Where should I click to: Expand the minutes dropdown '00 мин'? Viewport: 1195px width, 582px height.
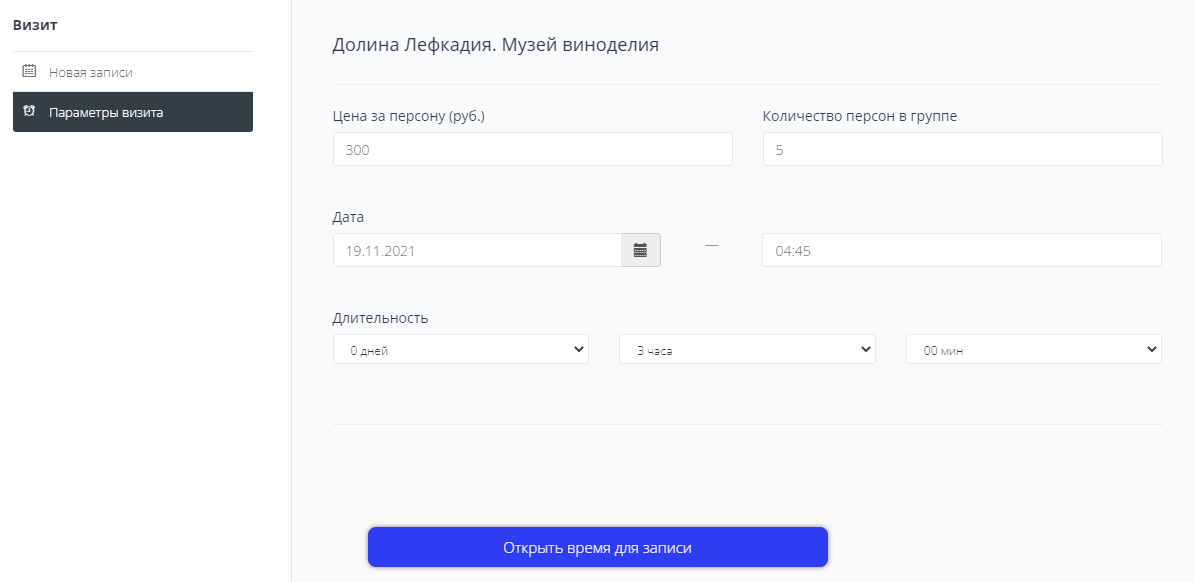click(1033, 350)
